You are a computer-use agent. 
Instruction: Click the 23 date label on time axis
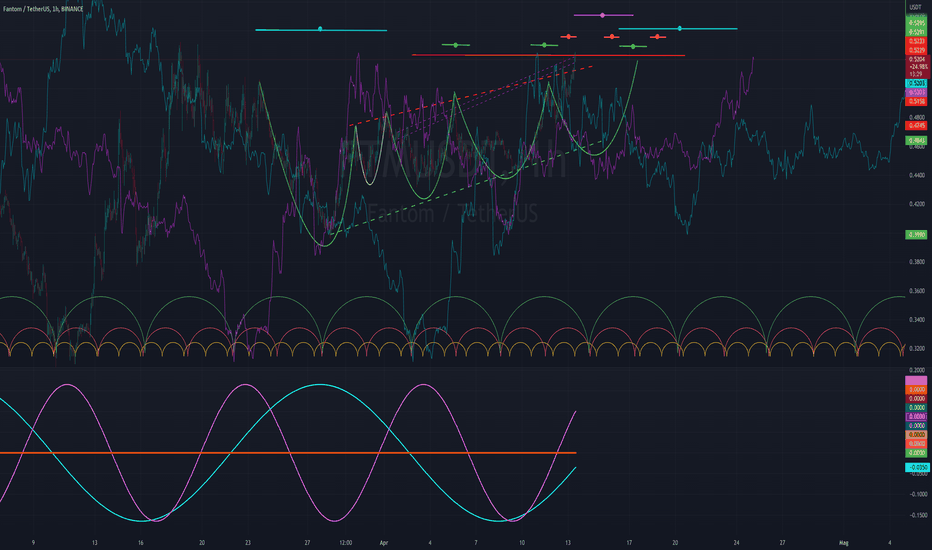click(x=248, y=543)
